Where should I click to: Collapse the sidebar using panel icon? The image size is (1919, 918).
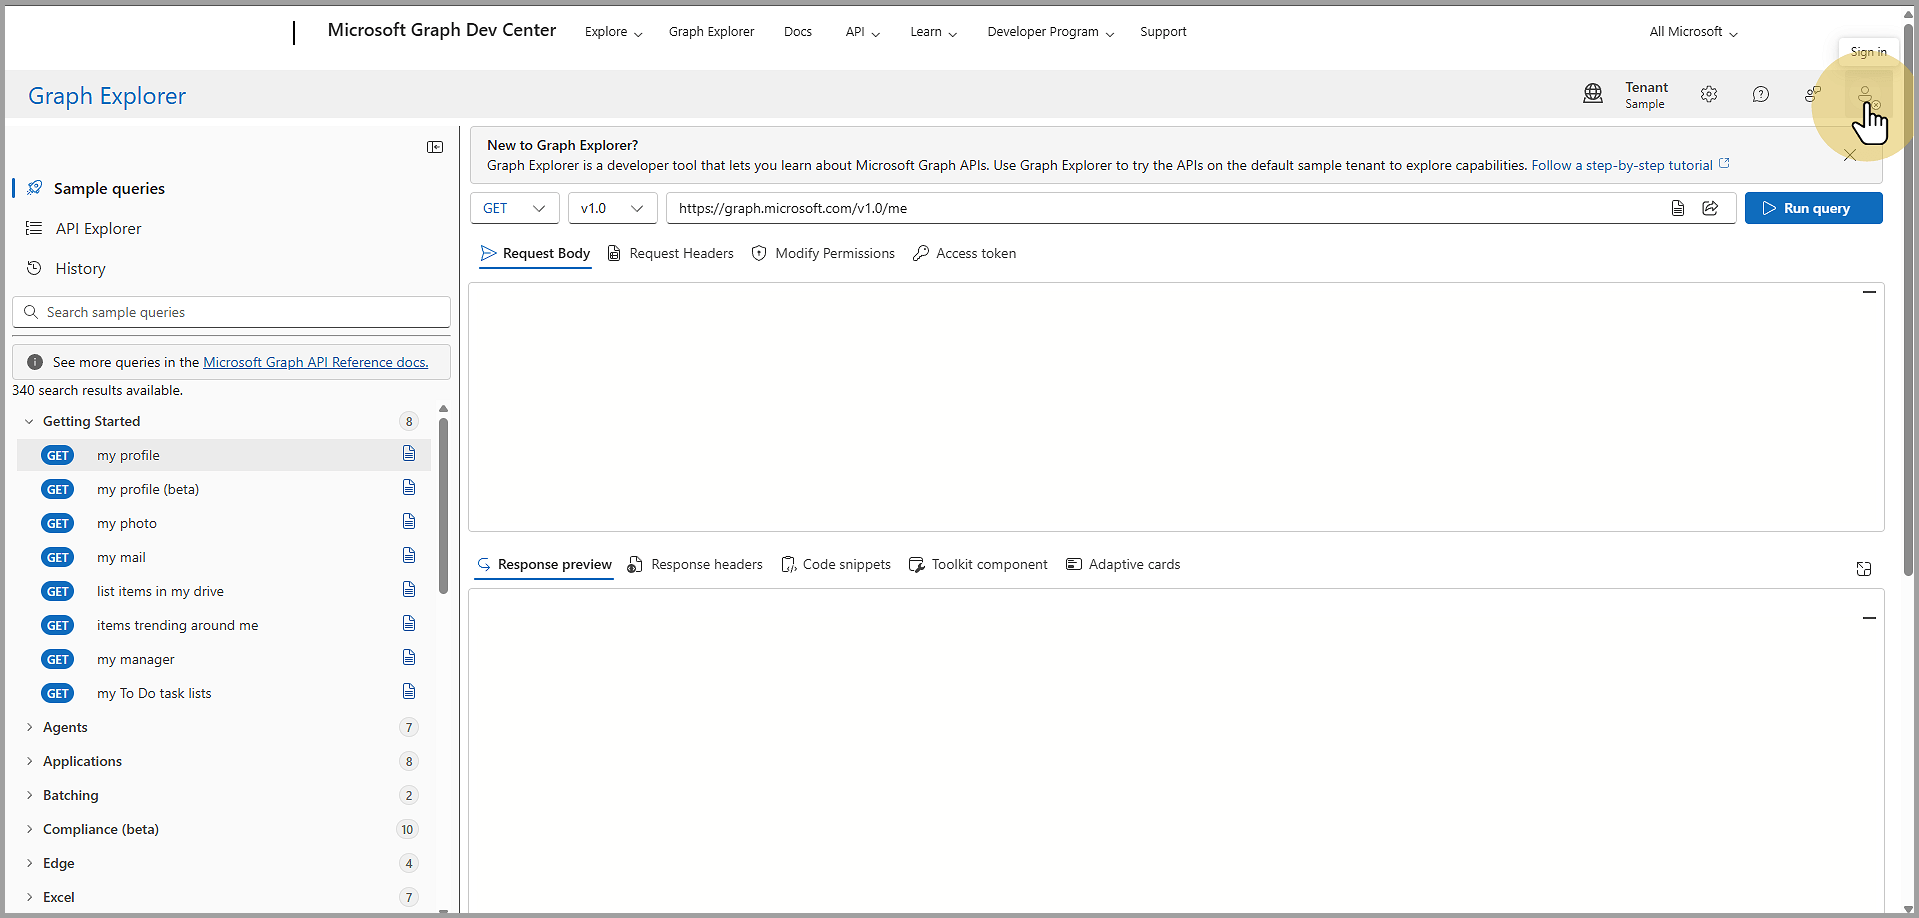click(x=435, y=147)
